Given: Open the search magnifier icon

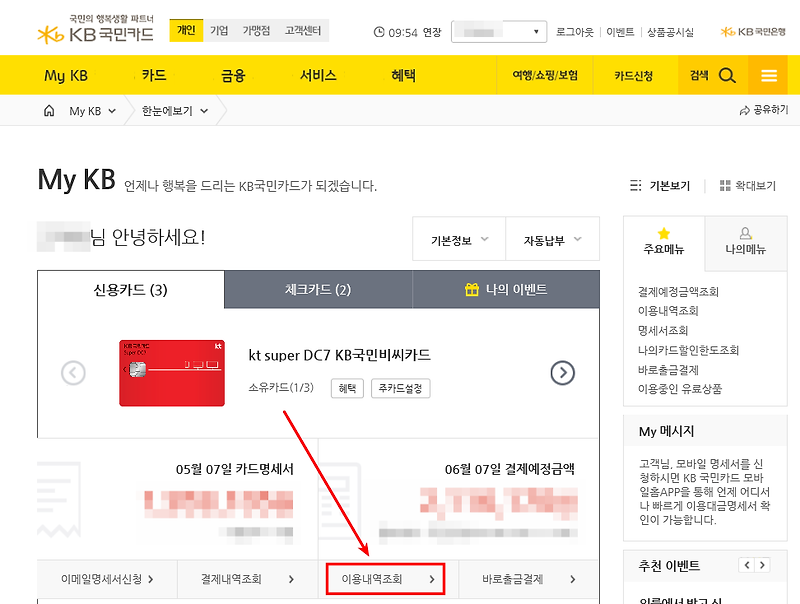Looking at the screenshot, I should [x=727, y=76].
